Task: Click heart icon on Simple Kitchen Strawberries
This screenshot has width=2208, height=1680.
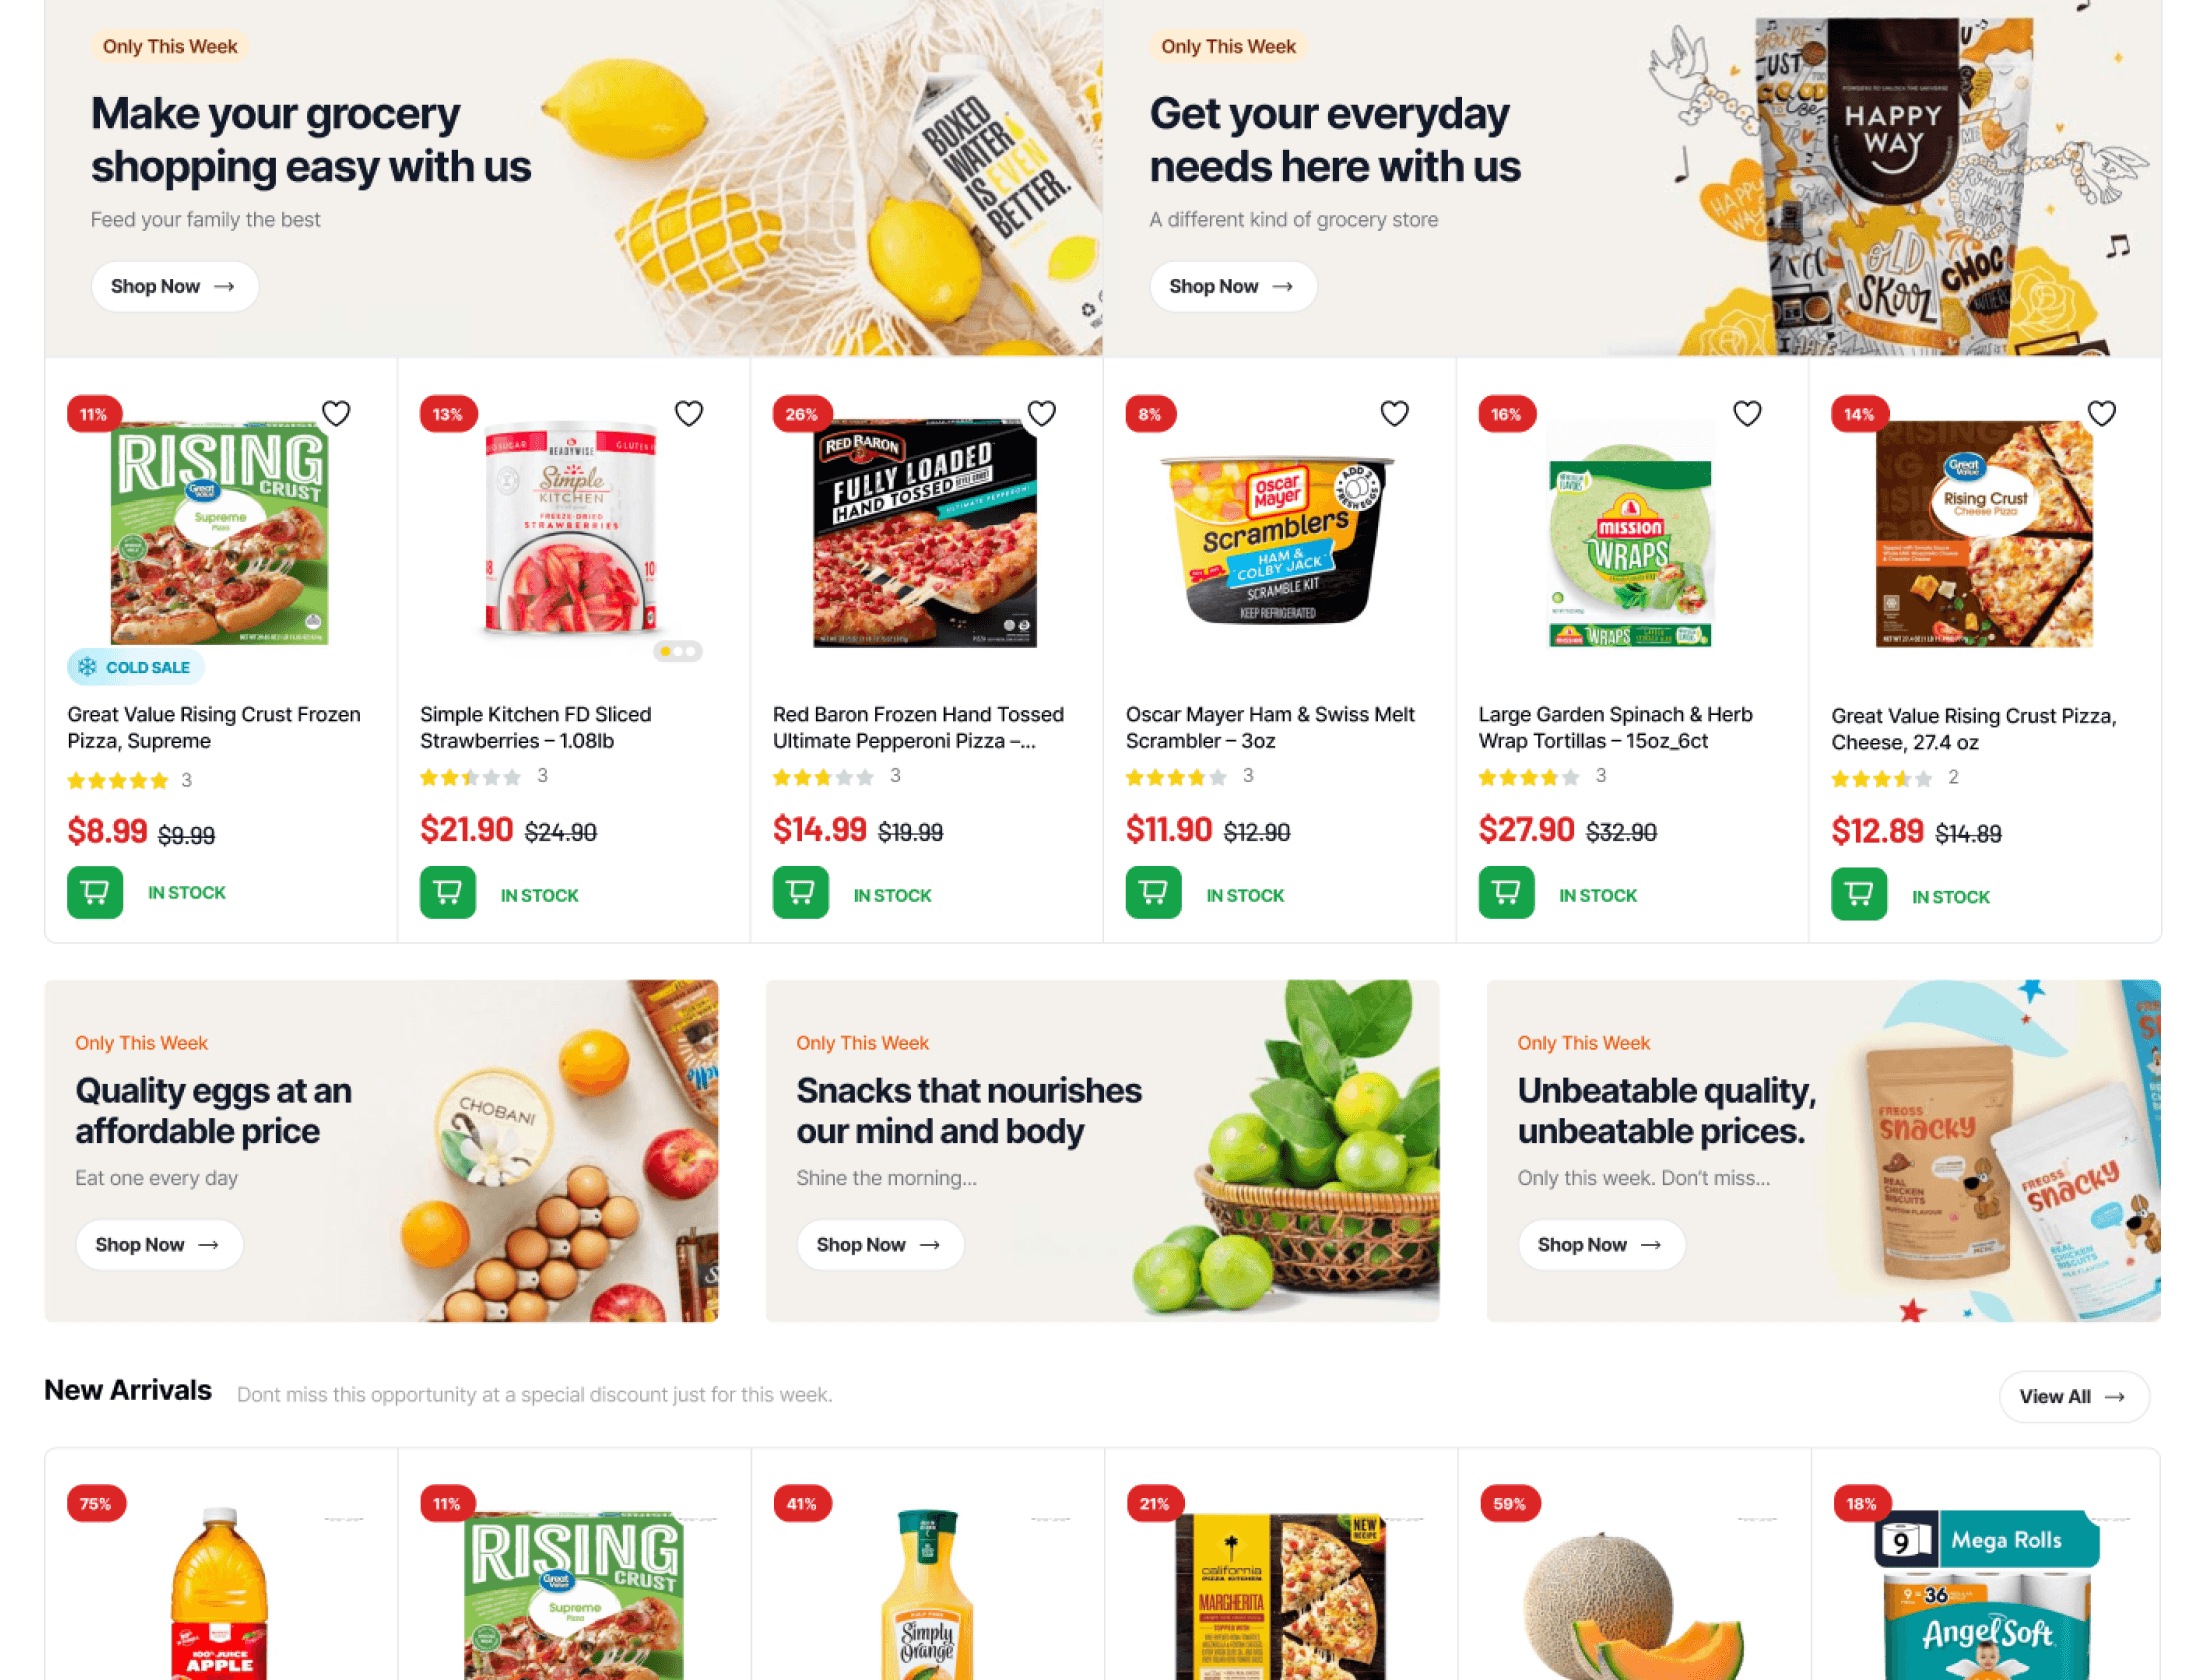Action: pos(689,413)
